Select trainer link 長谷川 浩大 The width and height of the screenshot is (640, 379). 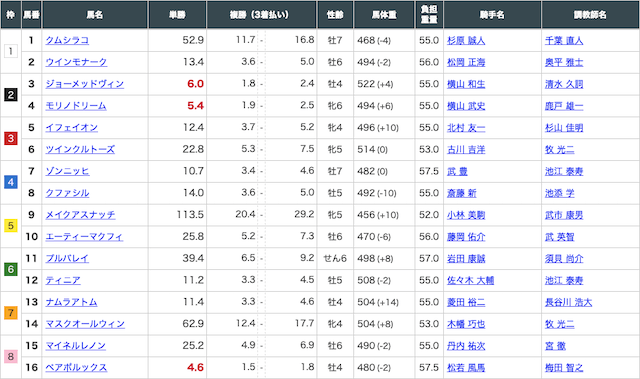(569, 302)
